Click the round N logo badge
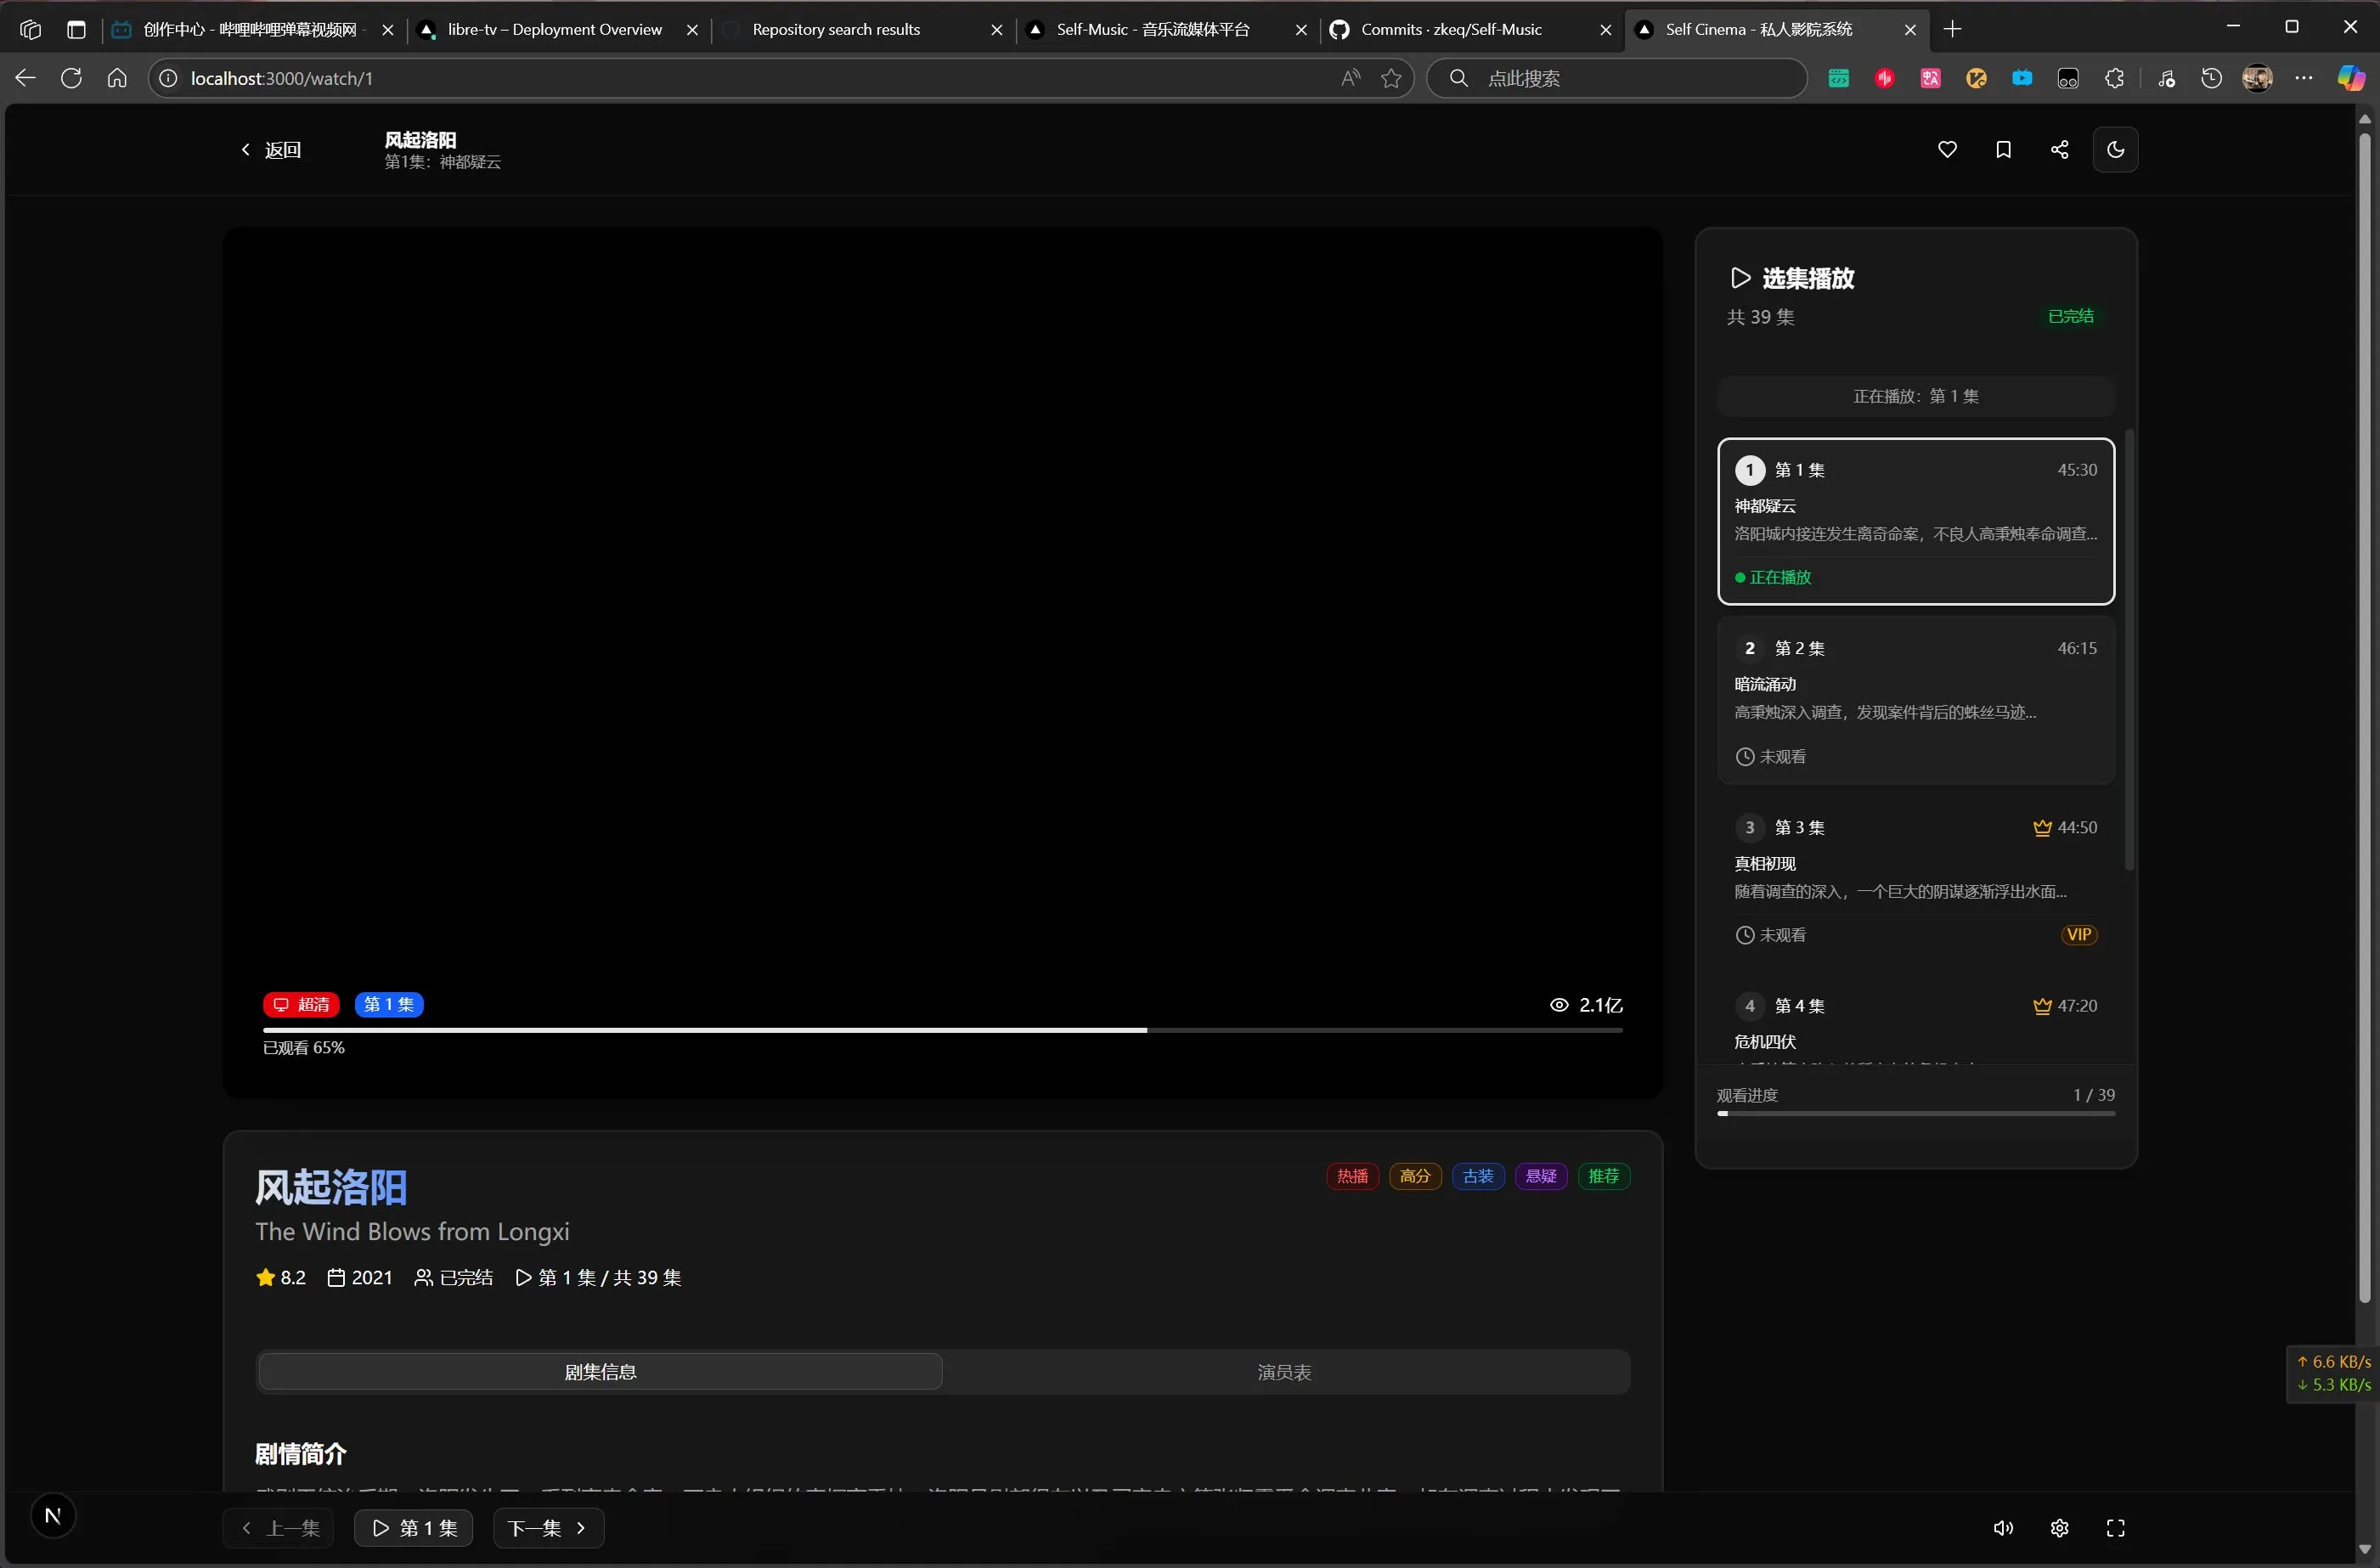2380x1568 pixels. (53, 1515)
